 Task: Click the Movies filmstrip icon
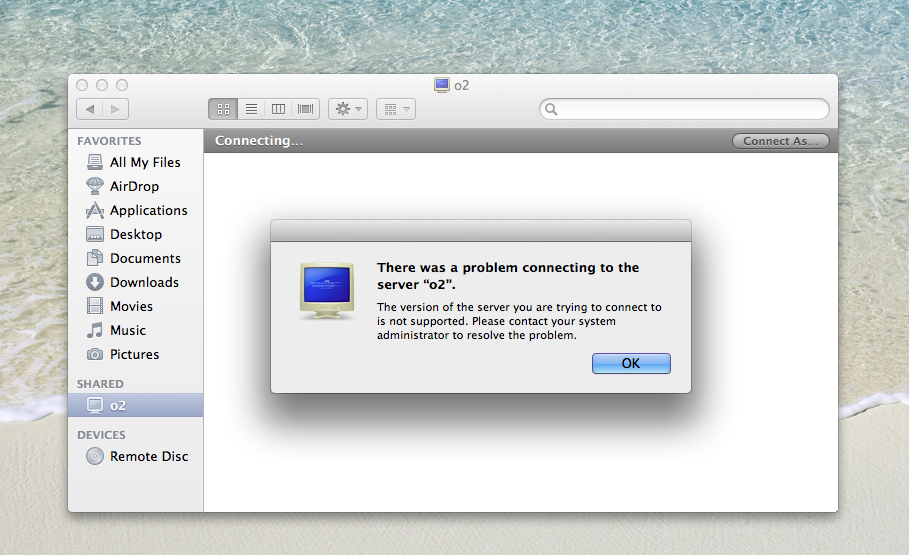pyautogui.click(x=94, y=306)
